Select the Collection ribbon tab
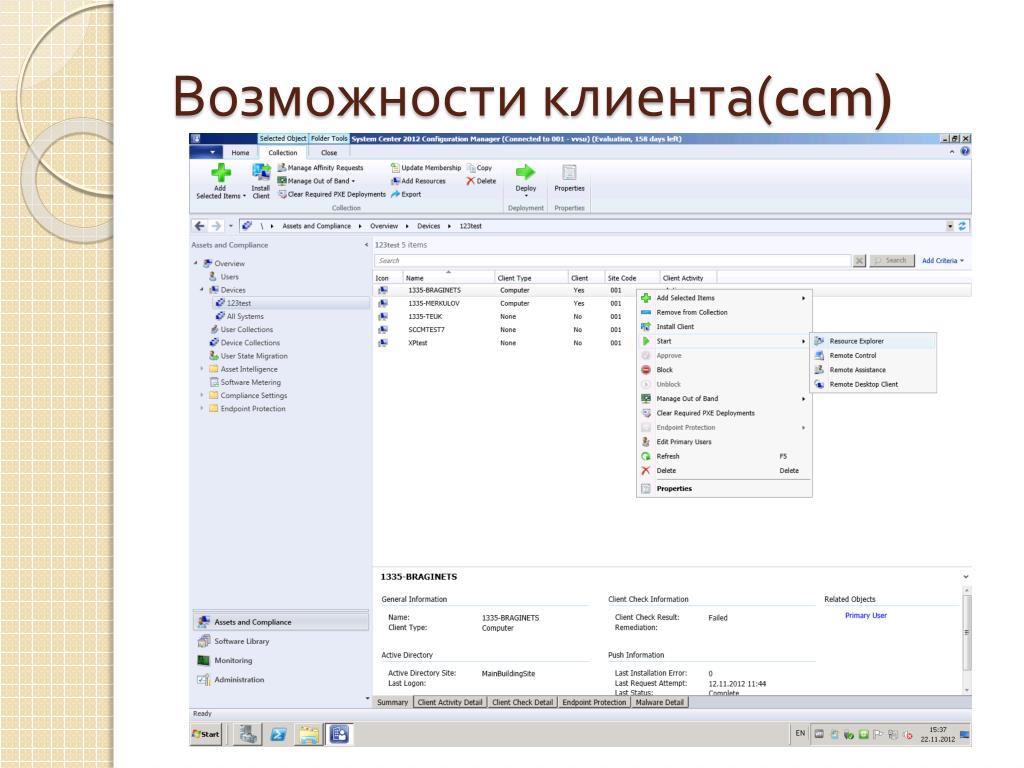This screenshot has height=768, width=1024. 283,153
